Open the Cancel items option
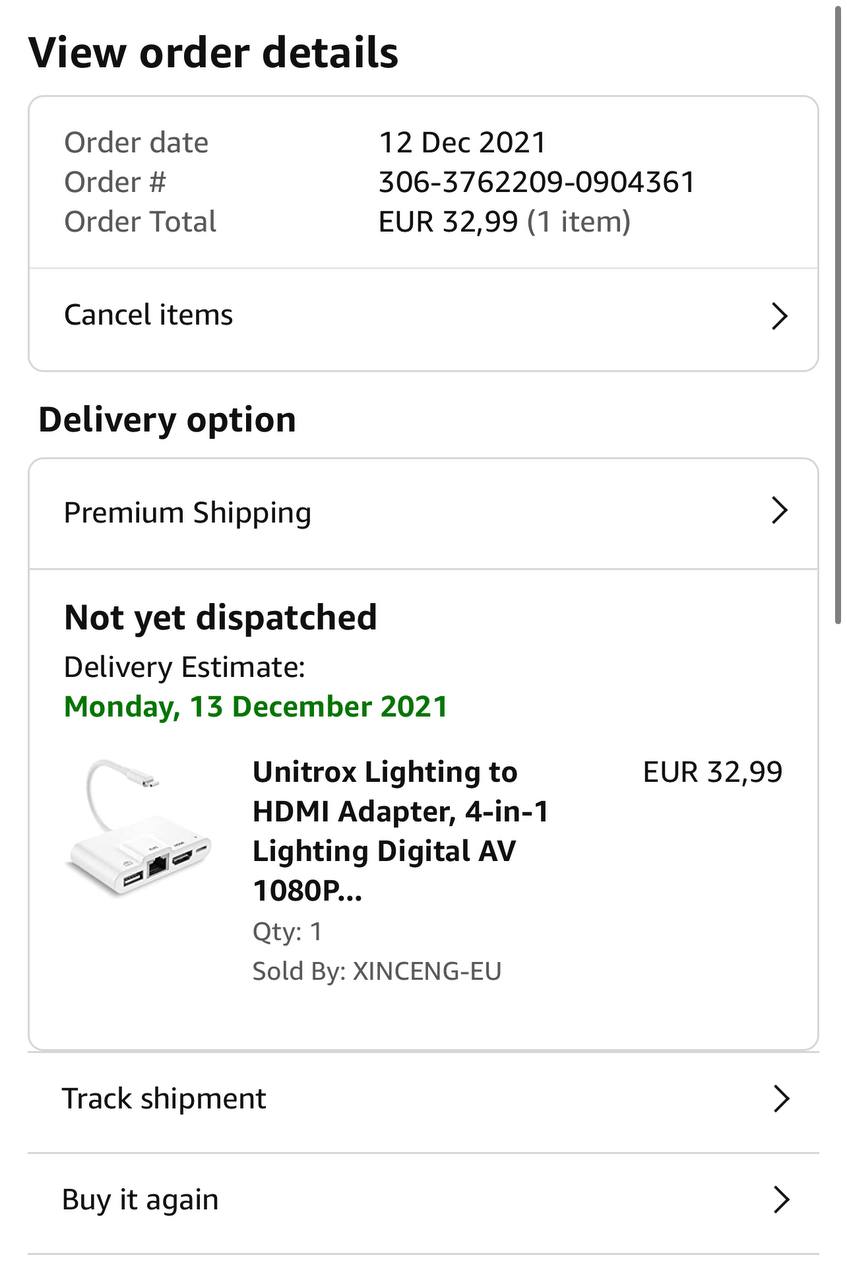The image size is (847, 1280). click(x=149, y=315)
